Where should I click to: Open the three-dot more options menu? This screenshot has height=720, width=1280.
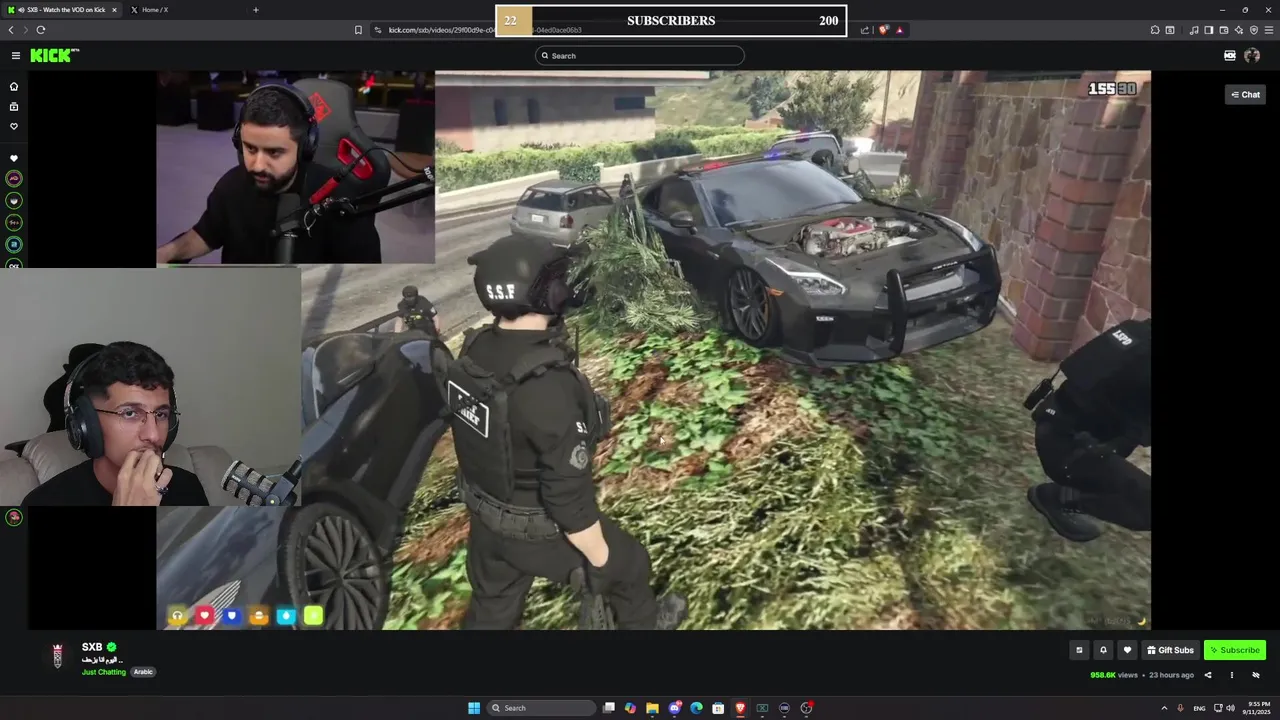pyautogui.click(x=1231, y=675)
